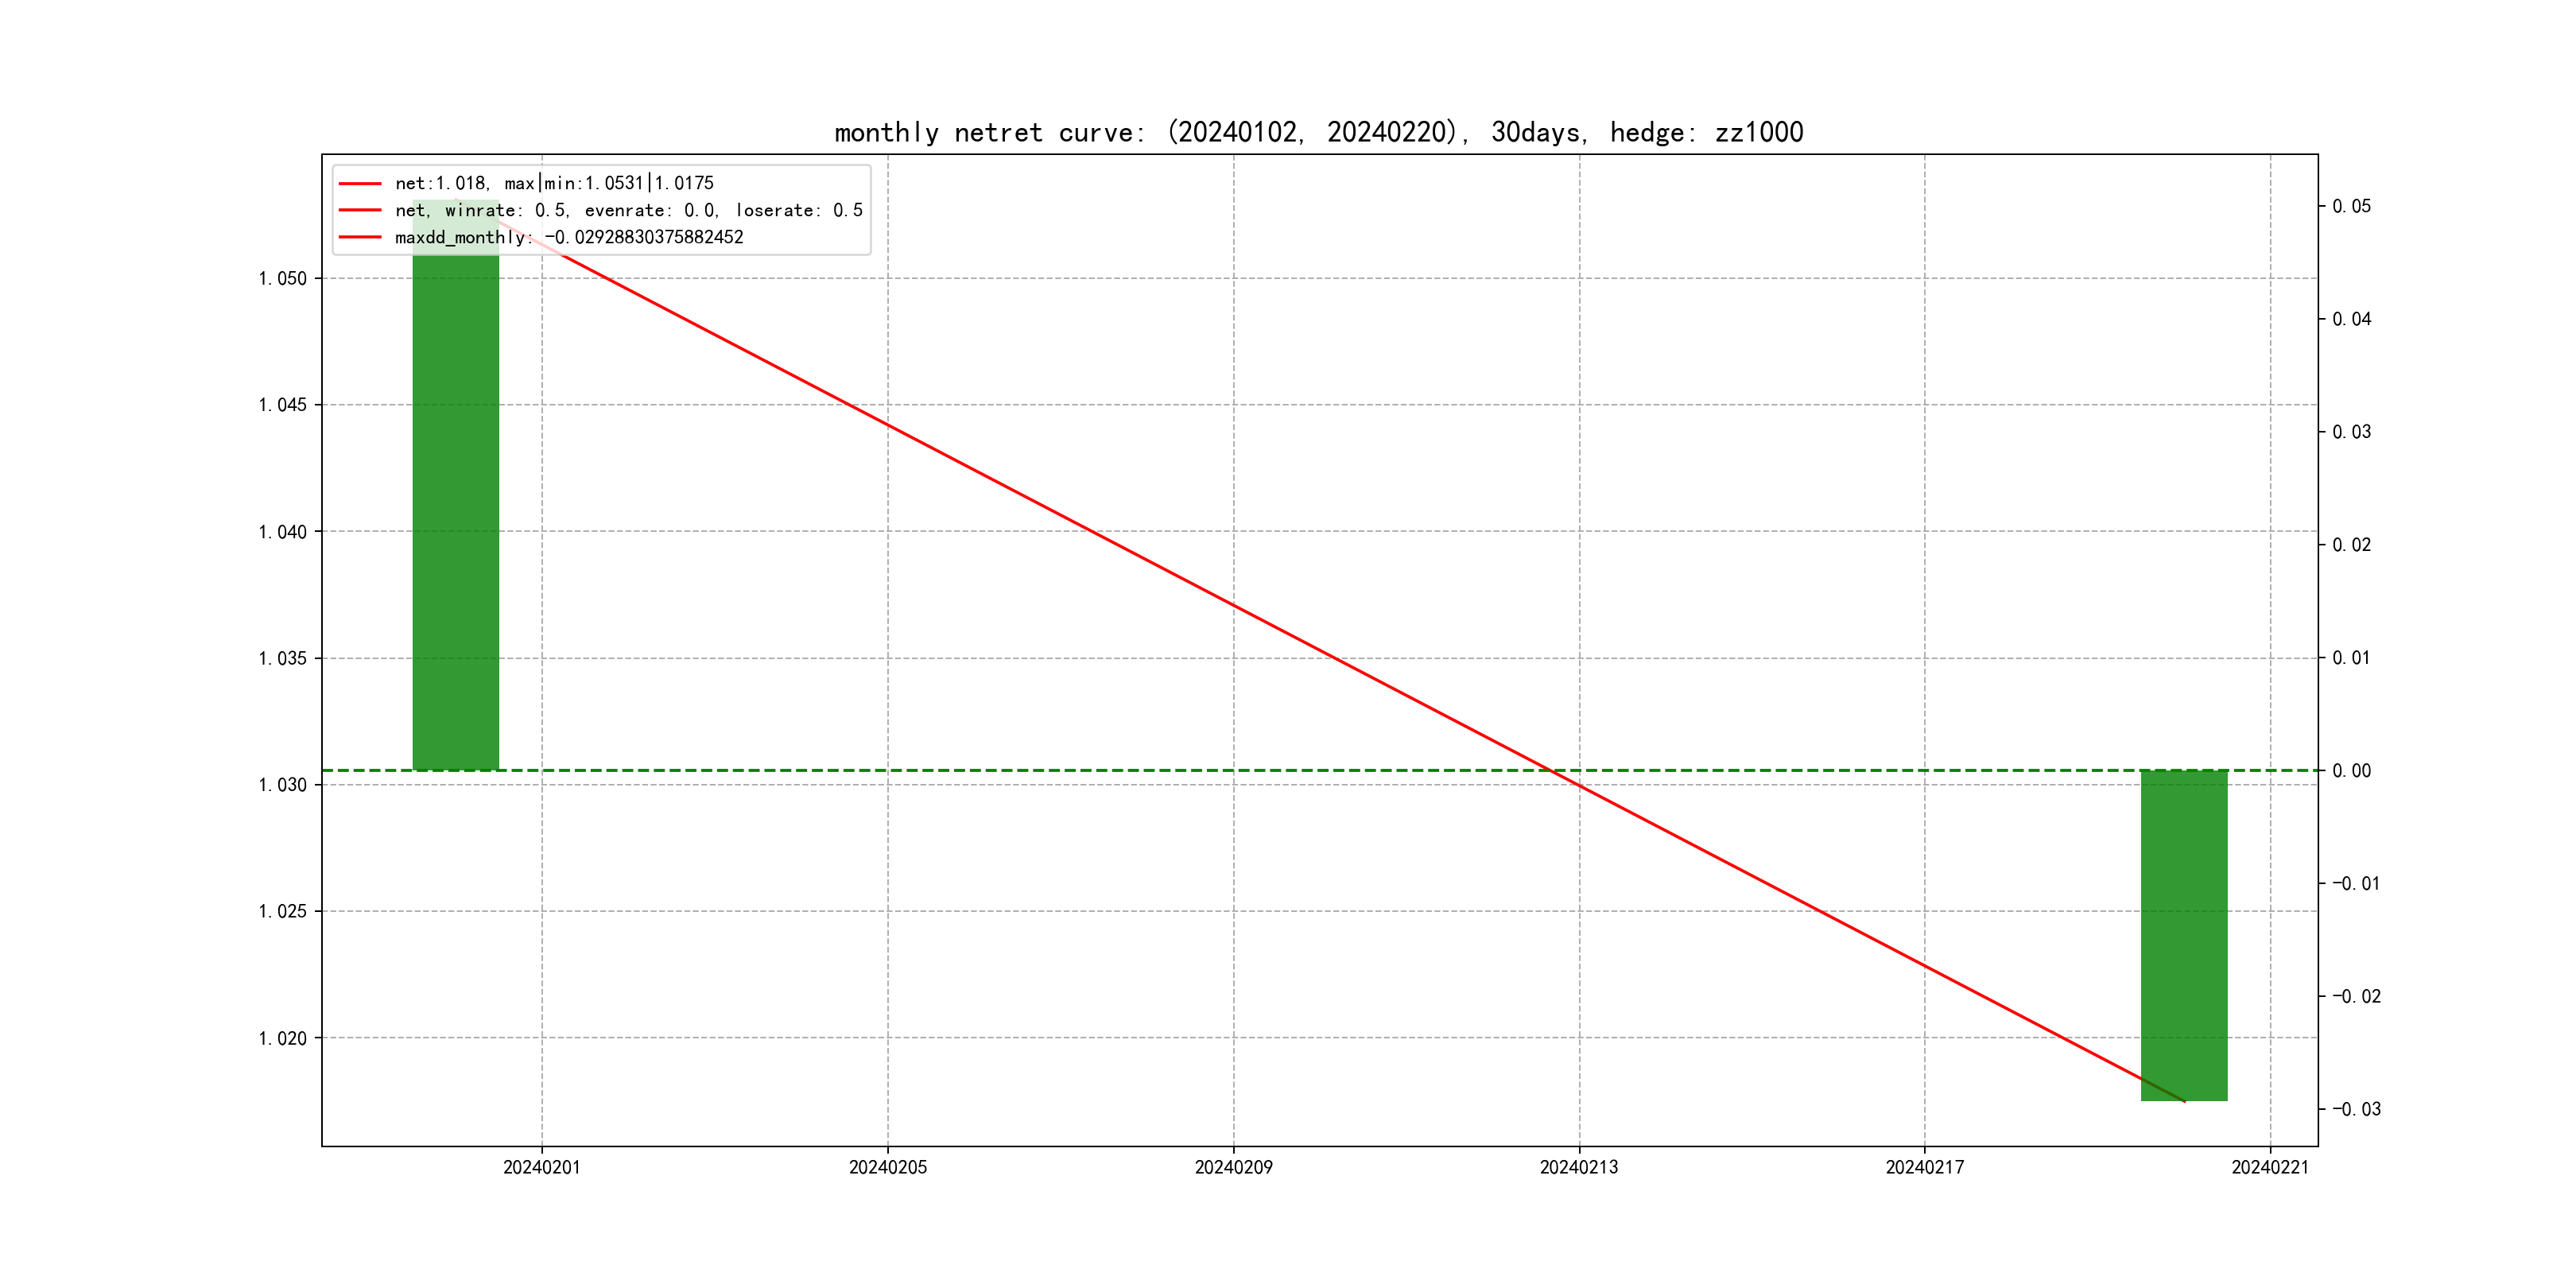Click right y-axis label 0.00
2576x1288 pixels.
(2351, 771)
